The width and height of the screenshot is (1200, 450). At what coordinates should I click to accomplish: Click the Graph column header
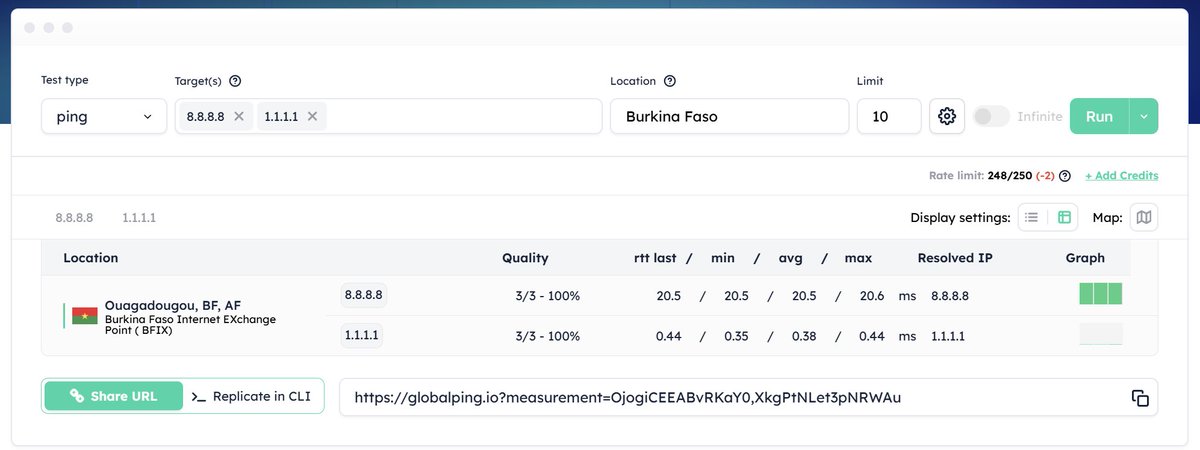[1085, 258]
